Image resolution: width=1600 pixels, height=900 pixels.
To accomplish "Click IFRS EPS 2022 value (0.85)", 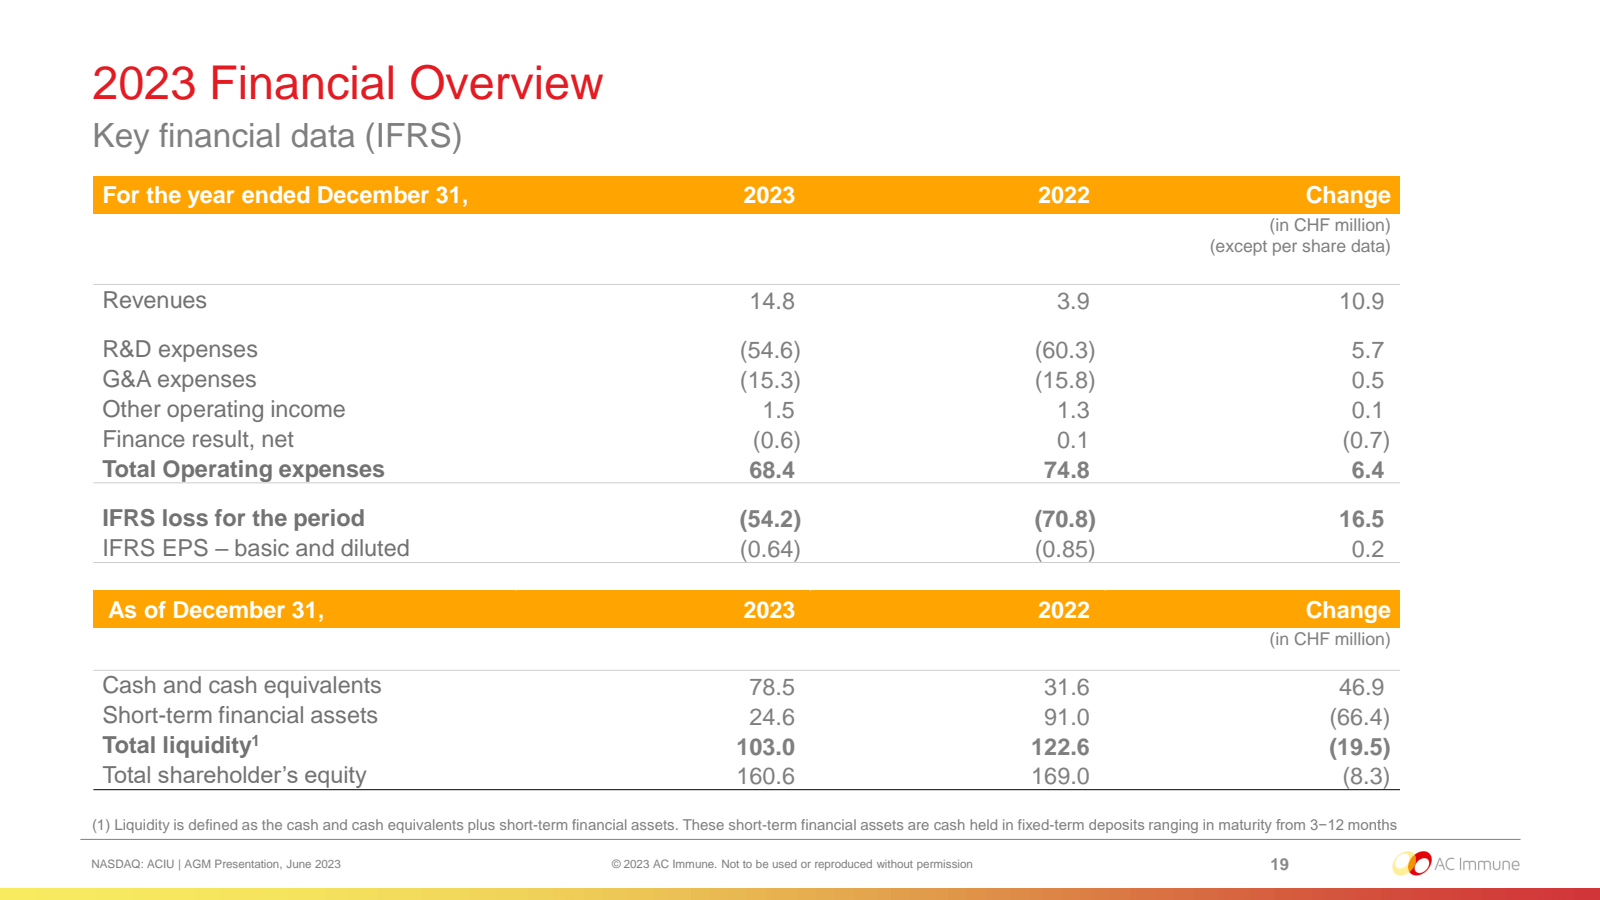I will click(x=1065, y=550).
